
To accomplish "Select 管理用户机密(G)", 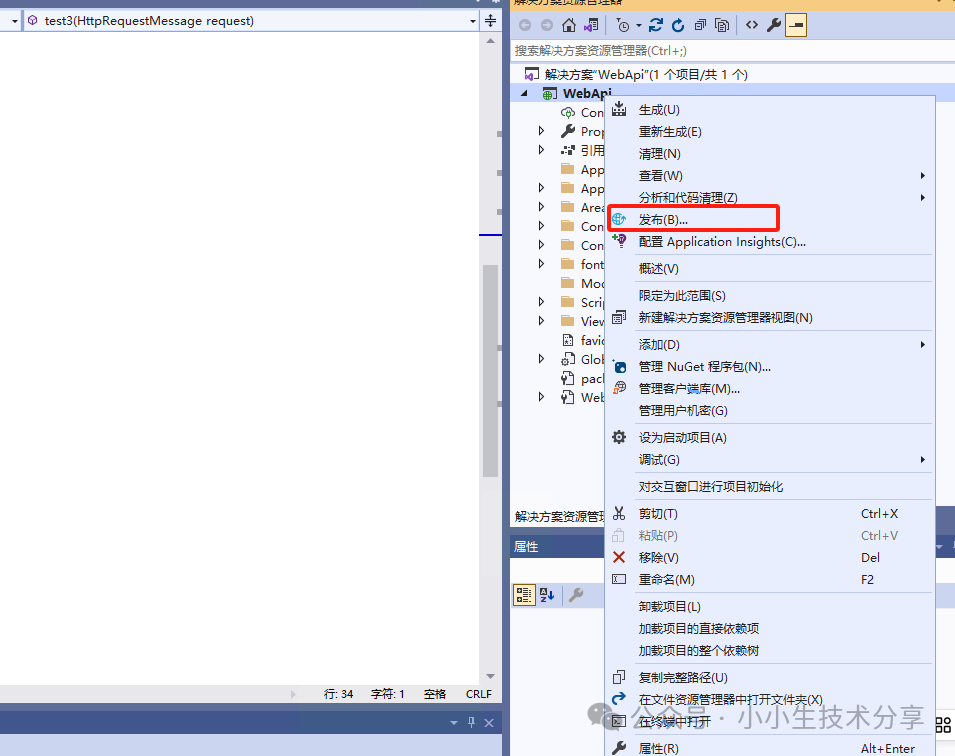I will click(770, 411).
